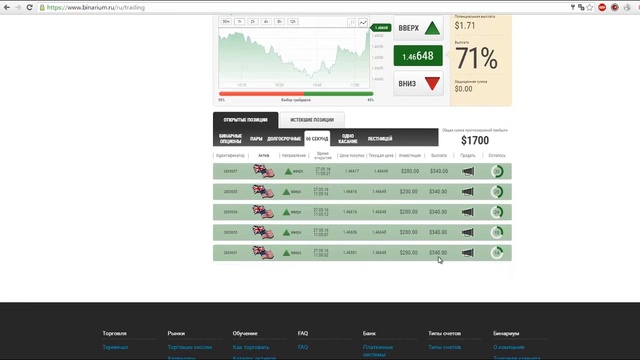Select the Лестницей options tab
Viewport: 640px width, 360px height.
(x=380, y=139)
